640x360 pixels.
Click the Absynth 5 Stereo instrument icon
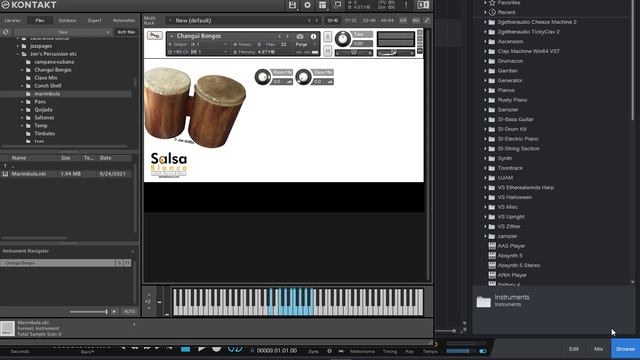click(x=492, y=265)
